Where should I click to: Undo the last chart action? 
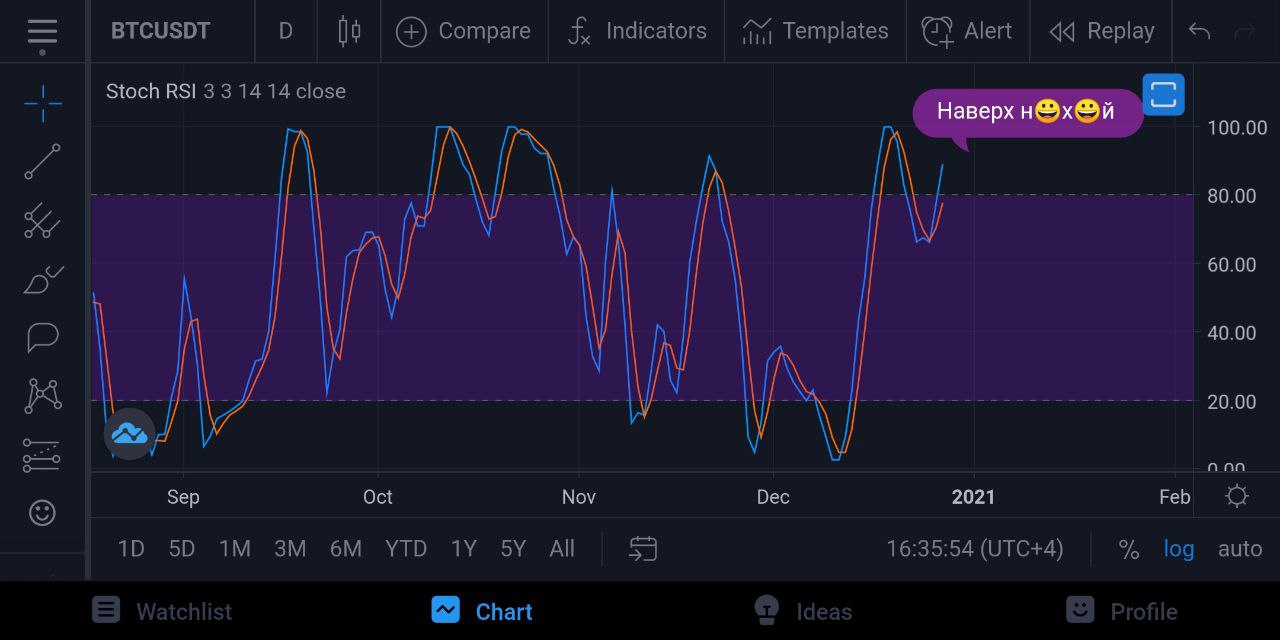tap(1199, 31)
